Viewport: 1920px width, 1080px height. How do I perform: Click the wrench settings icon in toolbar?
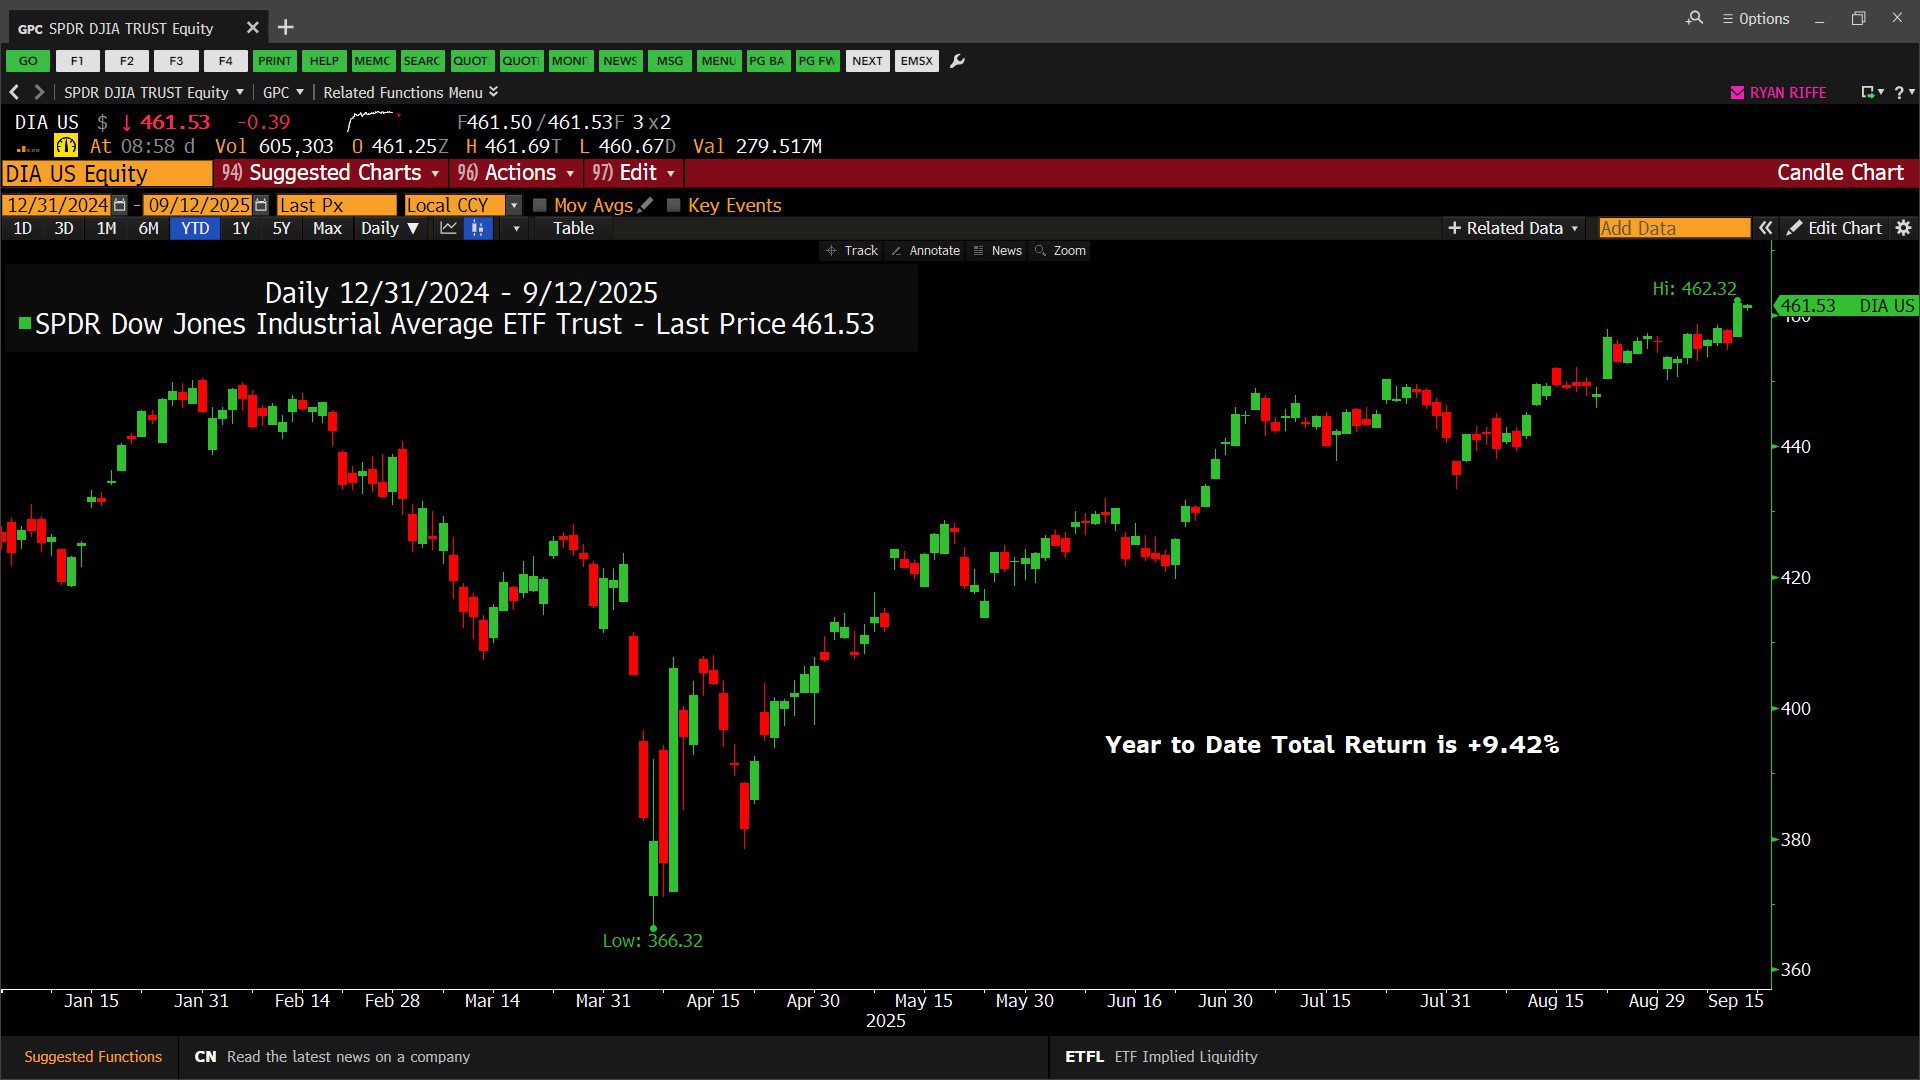coord(957,61)
